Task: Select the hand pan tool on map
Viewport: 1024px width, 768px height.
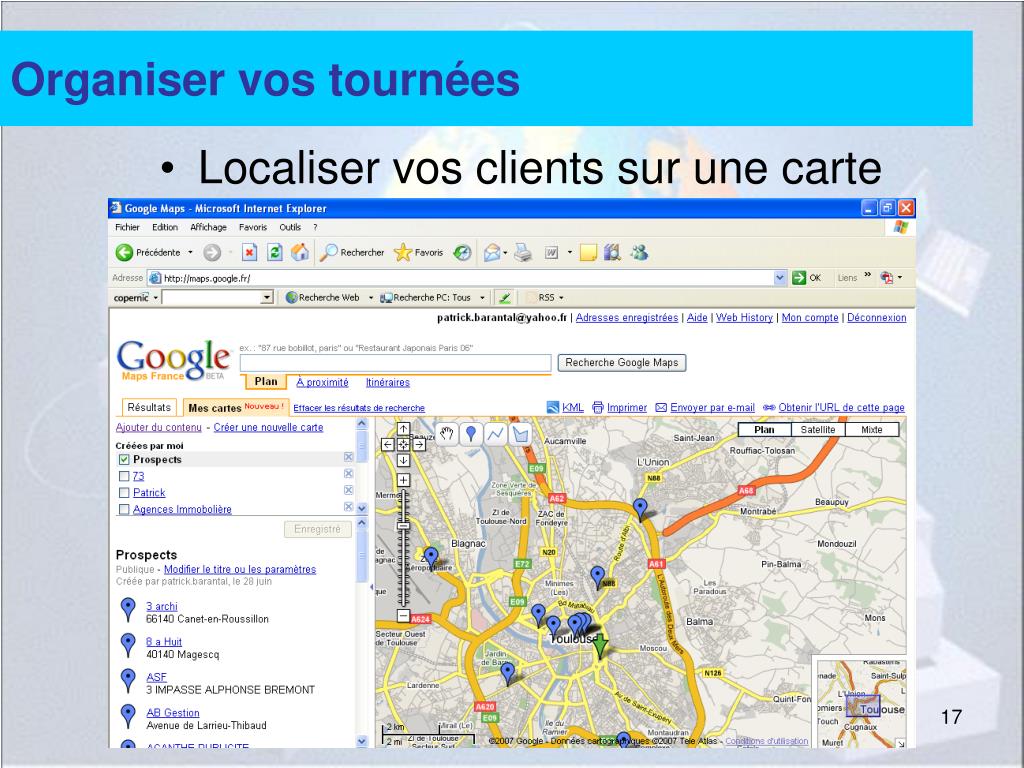Action: 447,434
